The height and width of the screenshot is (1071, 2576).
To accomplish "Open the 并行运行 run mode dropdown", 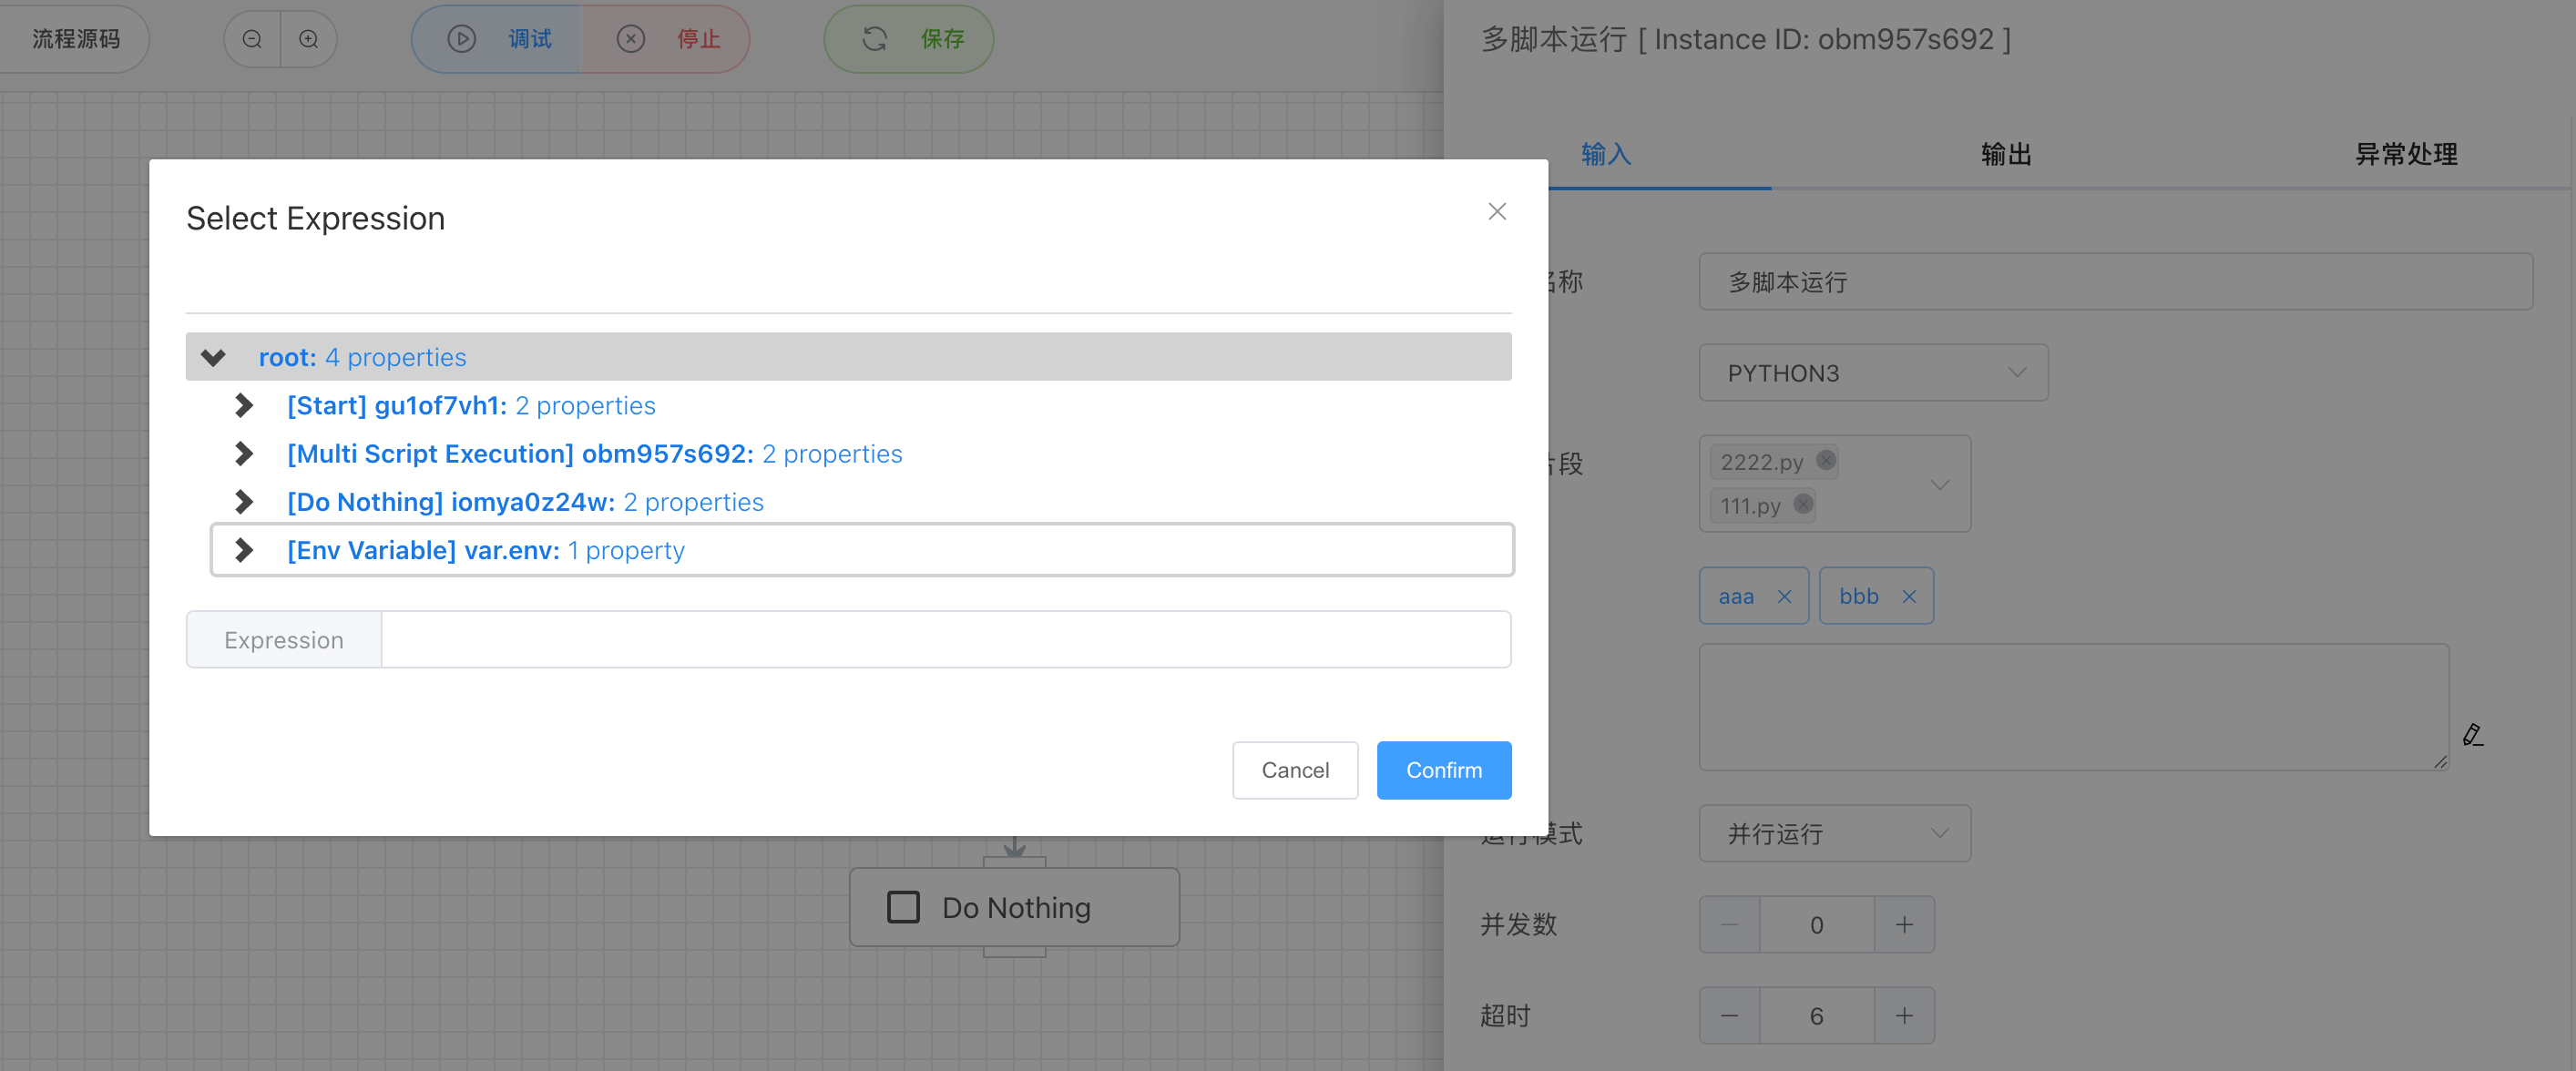I will pyautogui.click(x=1940, y=833).
